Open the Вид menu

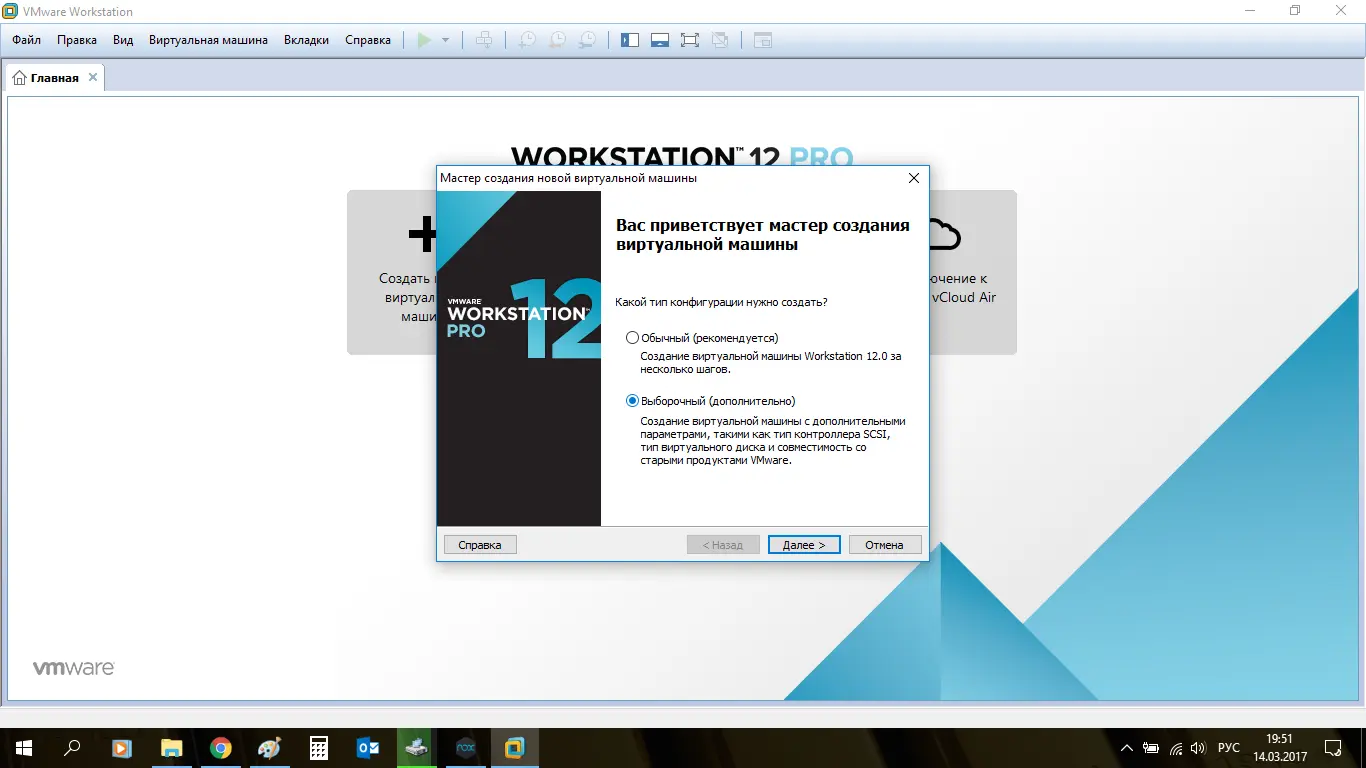coord(123,40)
